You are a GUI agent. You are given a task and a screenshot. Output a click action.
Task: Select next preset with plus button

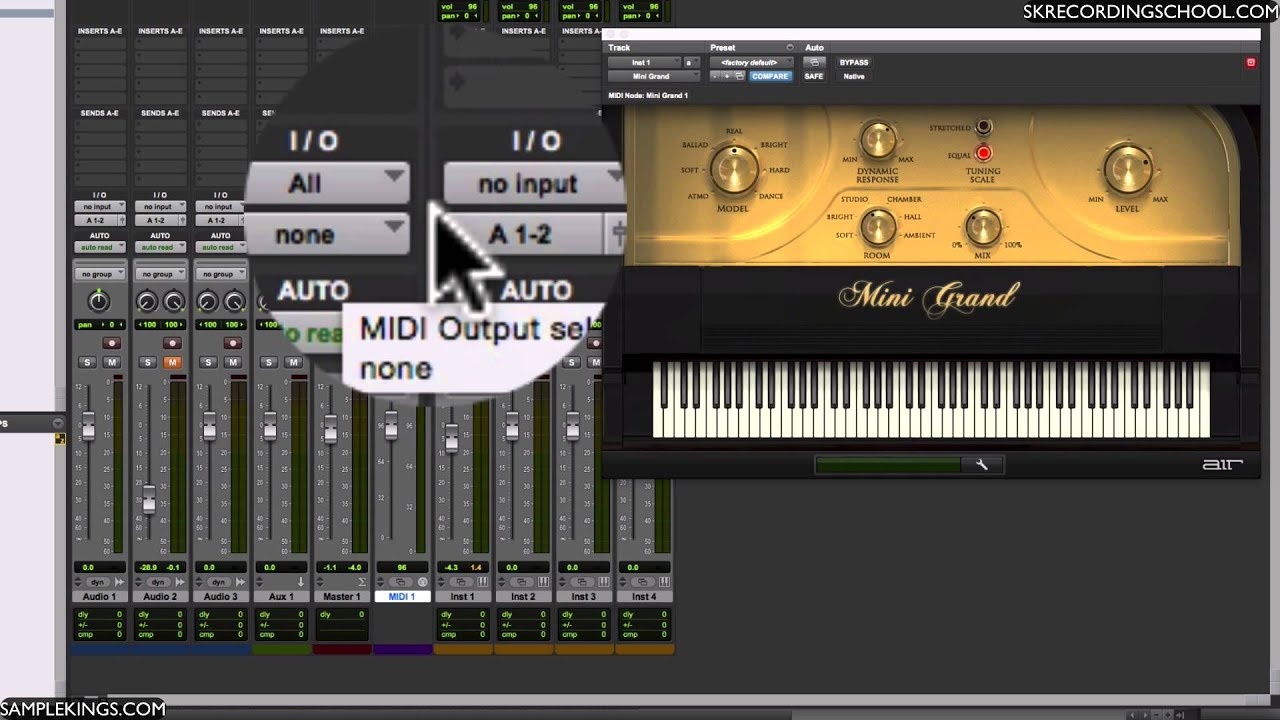(727, 76)
